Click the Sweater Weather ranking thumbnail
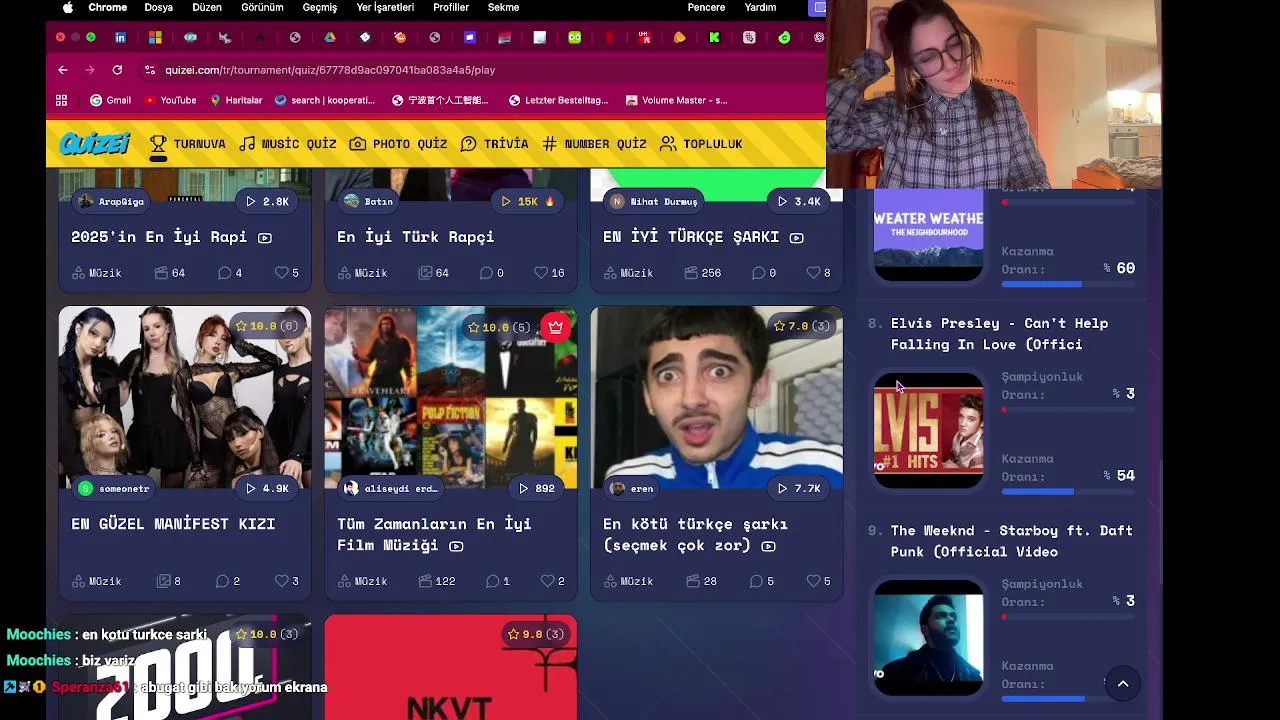This screenshot has width=1280, height=720. pos(929,235)
